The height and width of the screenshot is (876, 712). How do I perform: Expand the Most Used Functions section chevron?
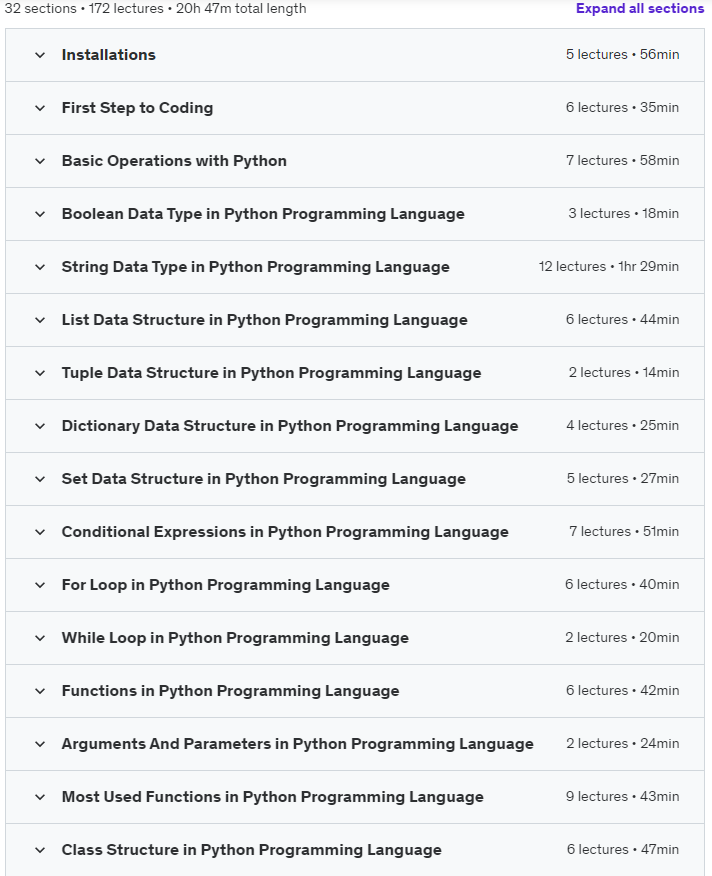pos(40,797)
